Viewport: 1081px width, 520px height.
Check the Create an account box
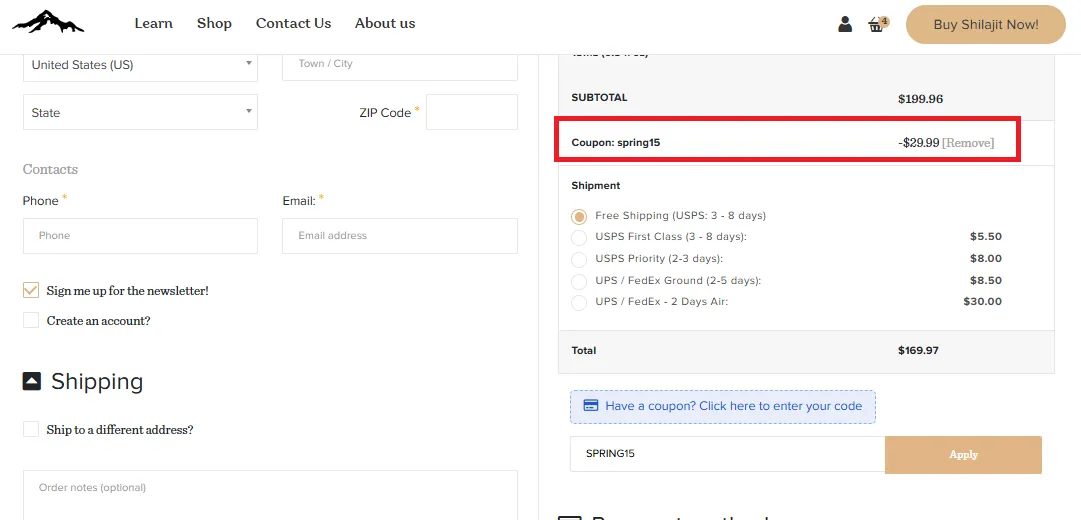click(31, 321)
